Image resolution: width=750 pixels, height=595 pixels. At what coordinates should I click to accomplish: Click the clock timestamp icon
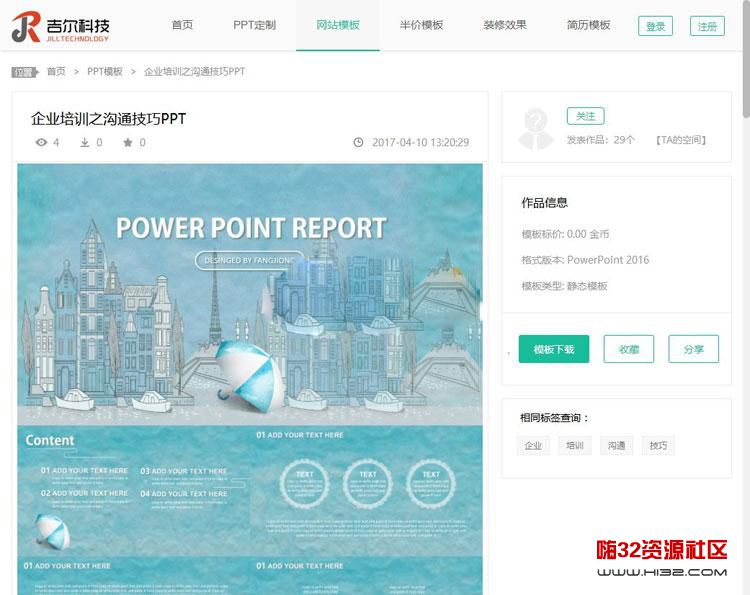click(x=358, y=143)
